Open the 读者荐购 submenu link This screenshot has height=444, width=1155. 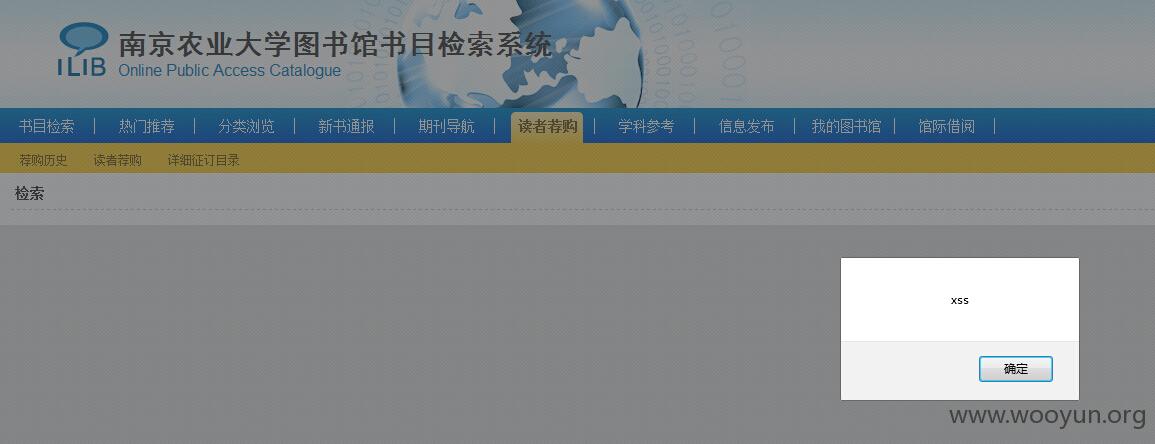pos(118,160)
